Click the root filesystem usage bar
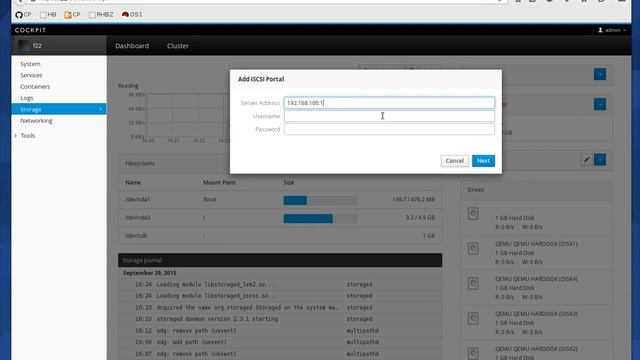This screenshot has width=640, height=360. 320,218
